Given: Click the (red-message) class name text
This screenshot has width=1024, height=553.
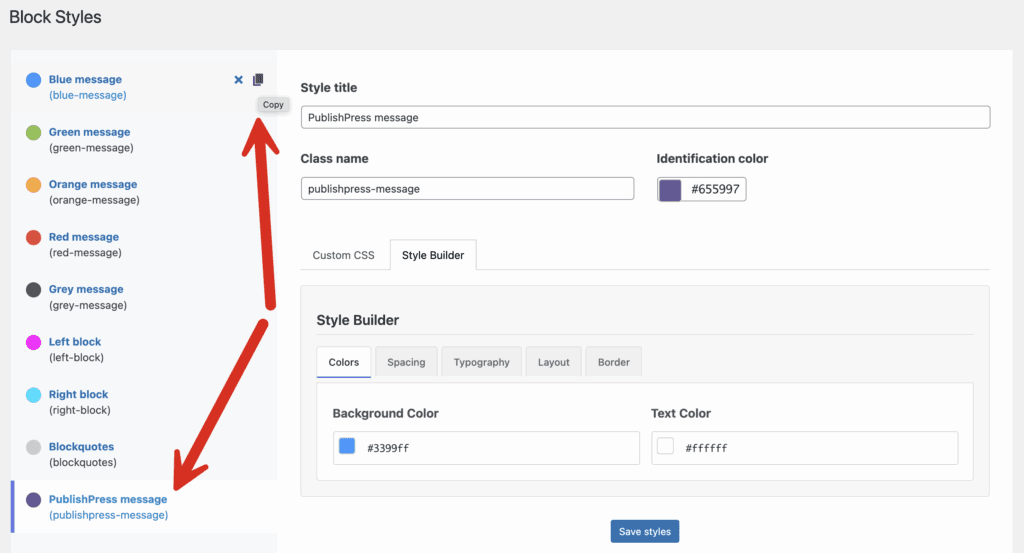Looking at the screenshot, I should [85, 253].
